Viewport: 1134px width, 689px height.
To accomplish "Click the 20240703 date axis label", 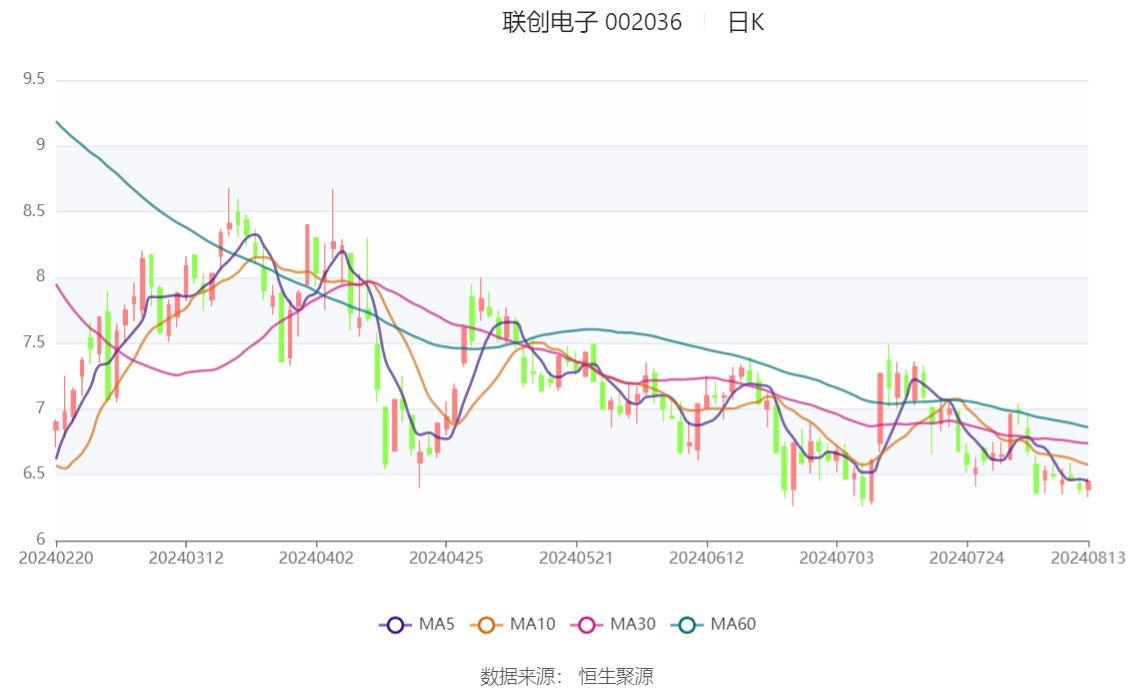I will tap(837, 558).
